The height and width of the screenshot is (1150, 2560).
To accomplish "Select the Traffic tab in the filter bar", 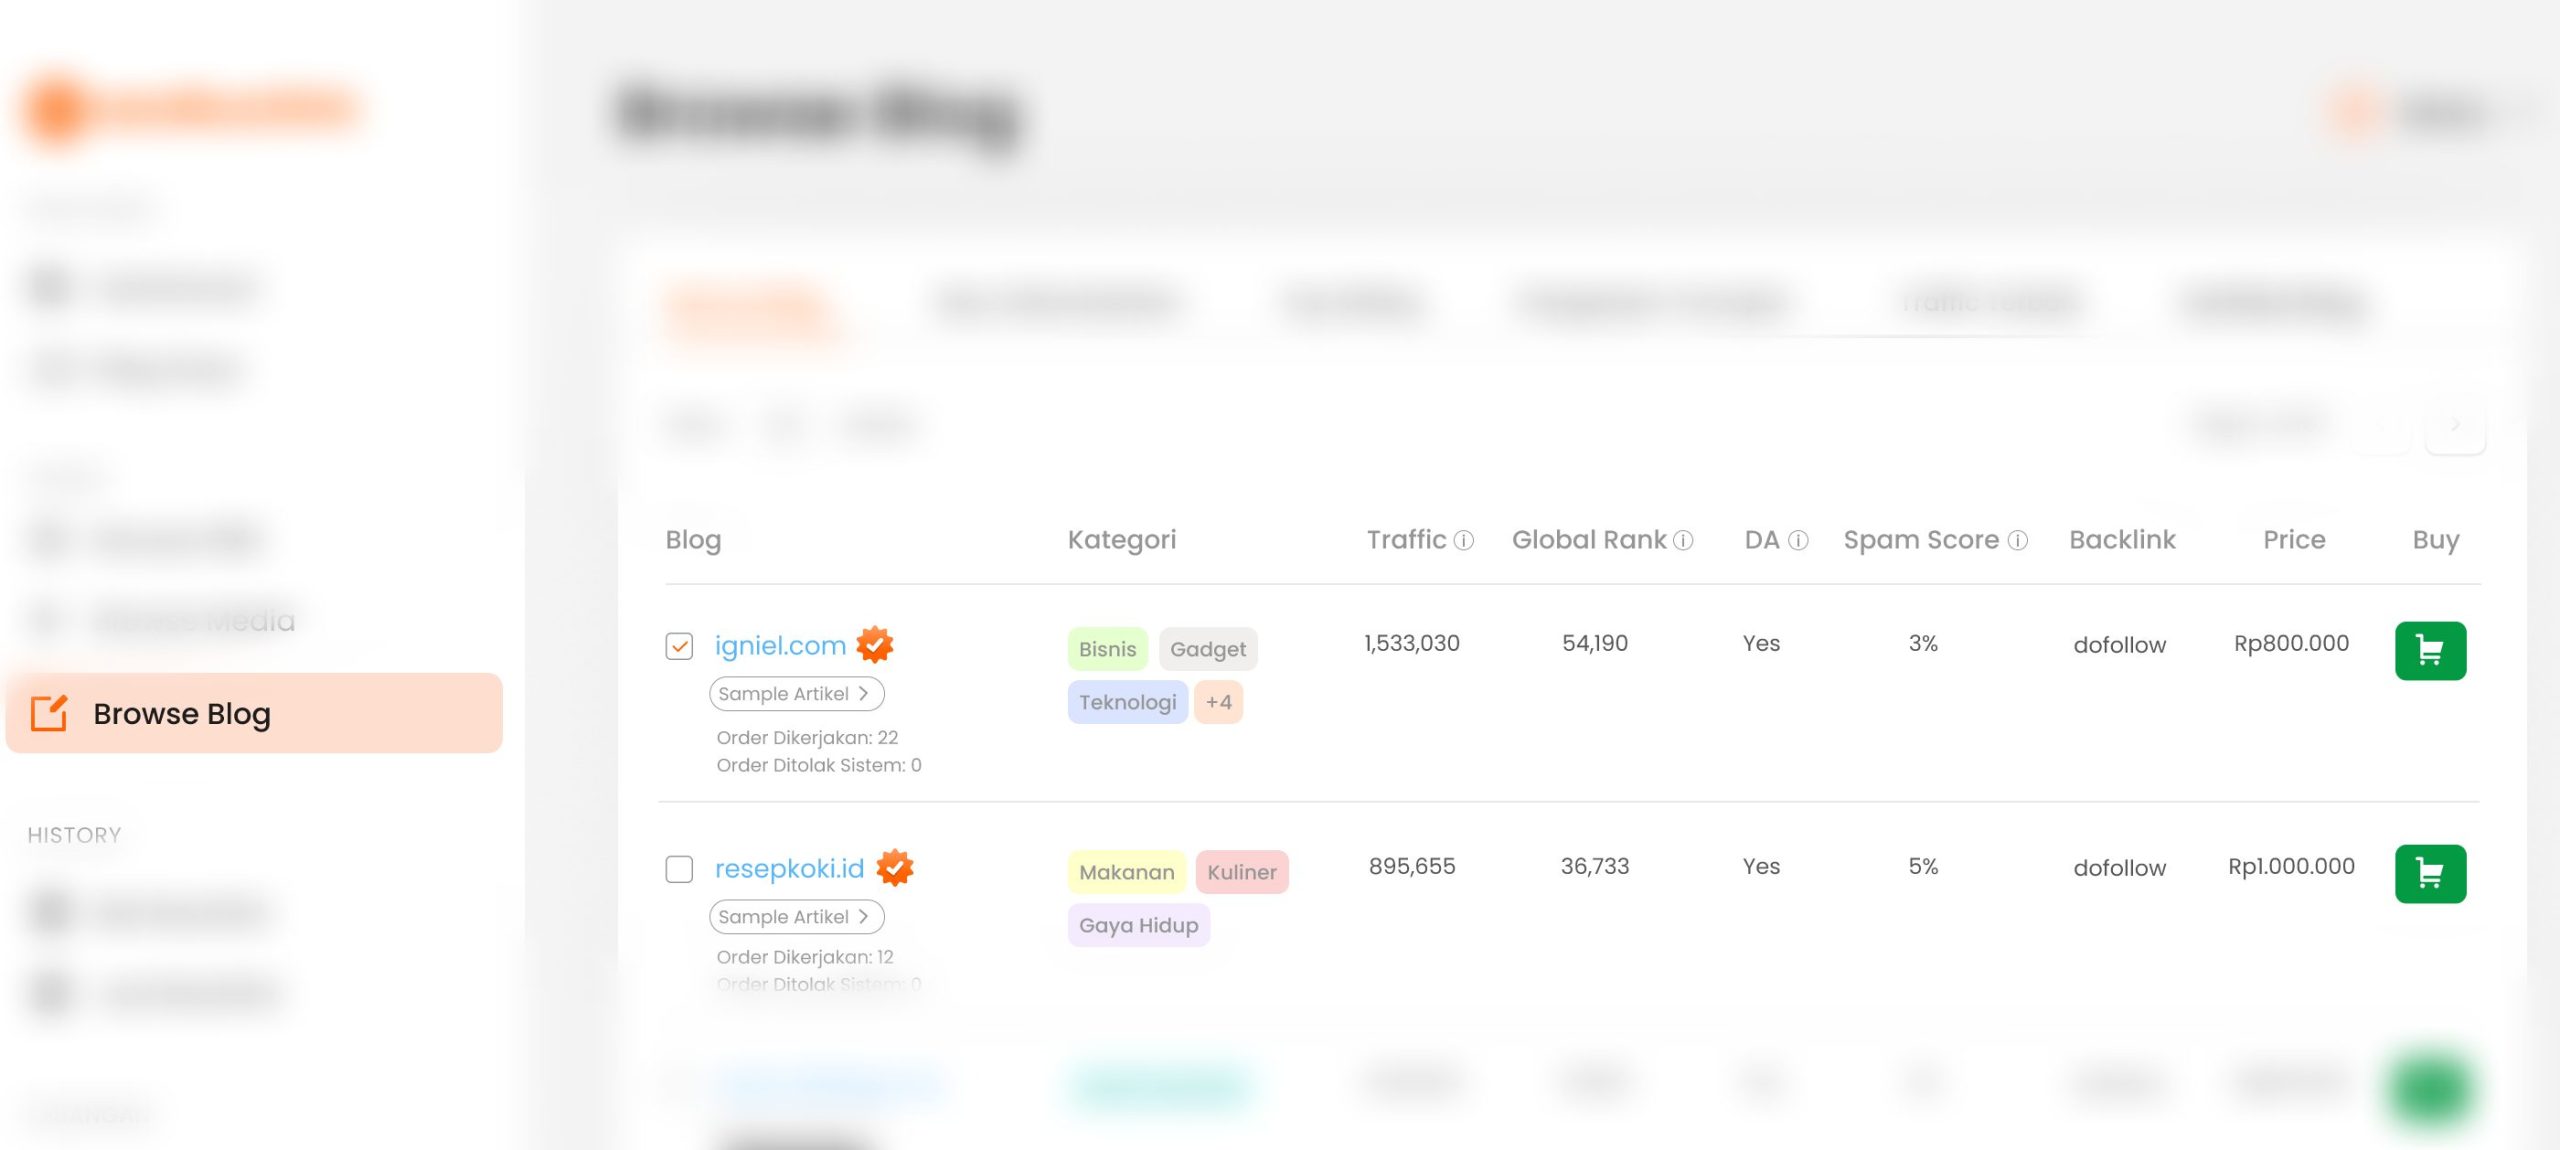I will point(1990,303).
